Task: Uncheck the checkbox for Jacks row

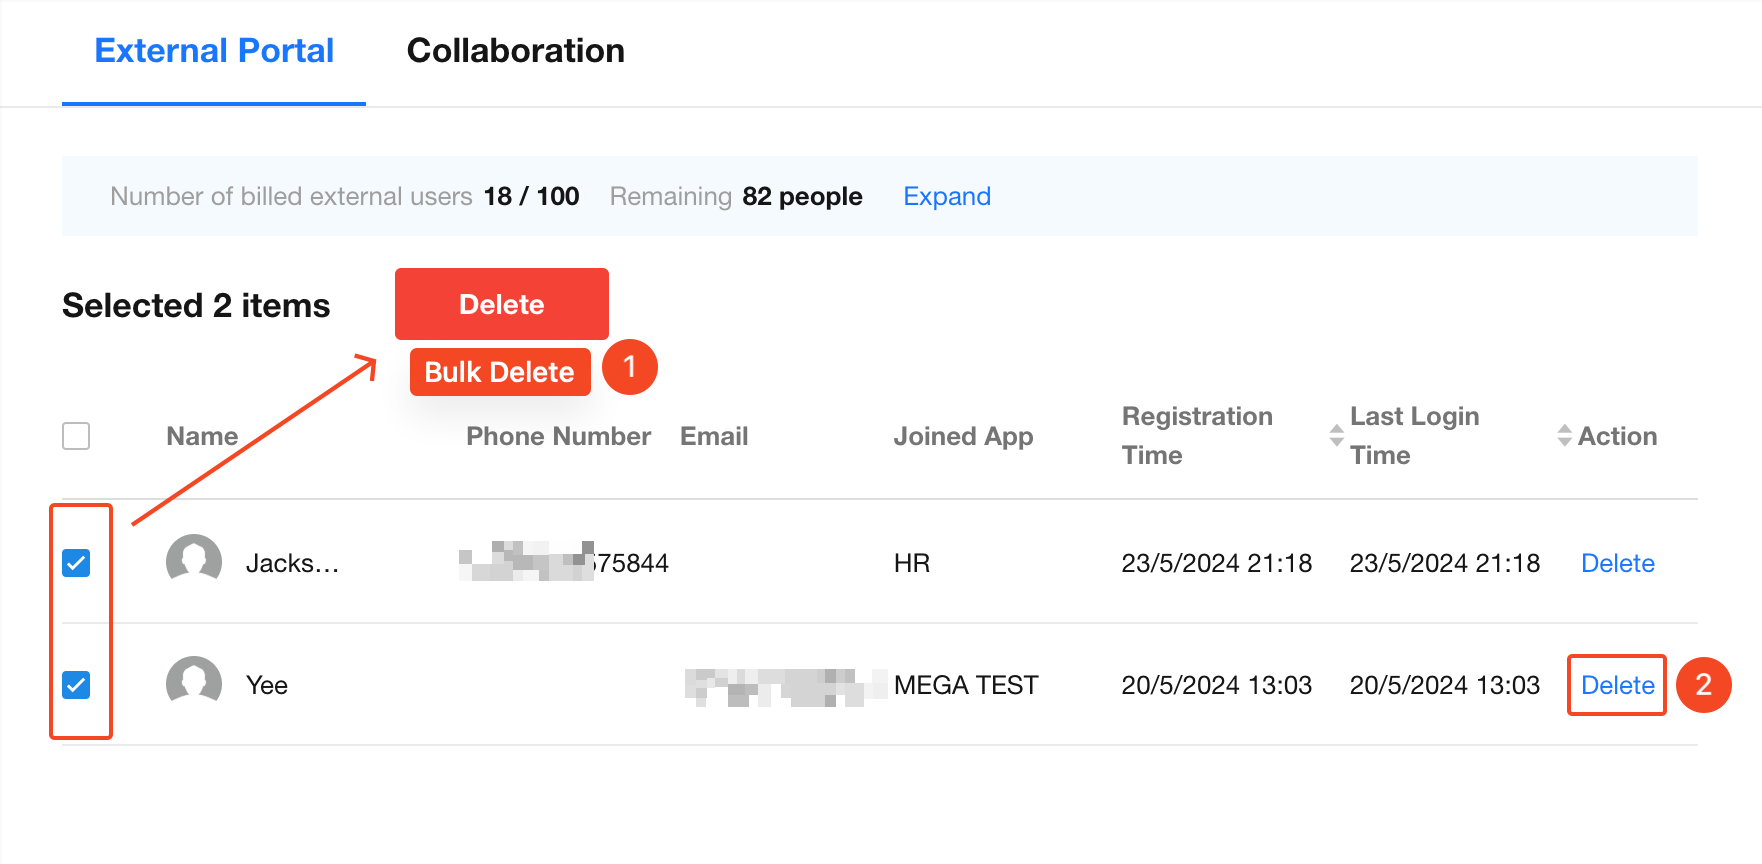Action: (76, 563)
